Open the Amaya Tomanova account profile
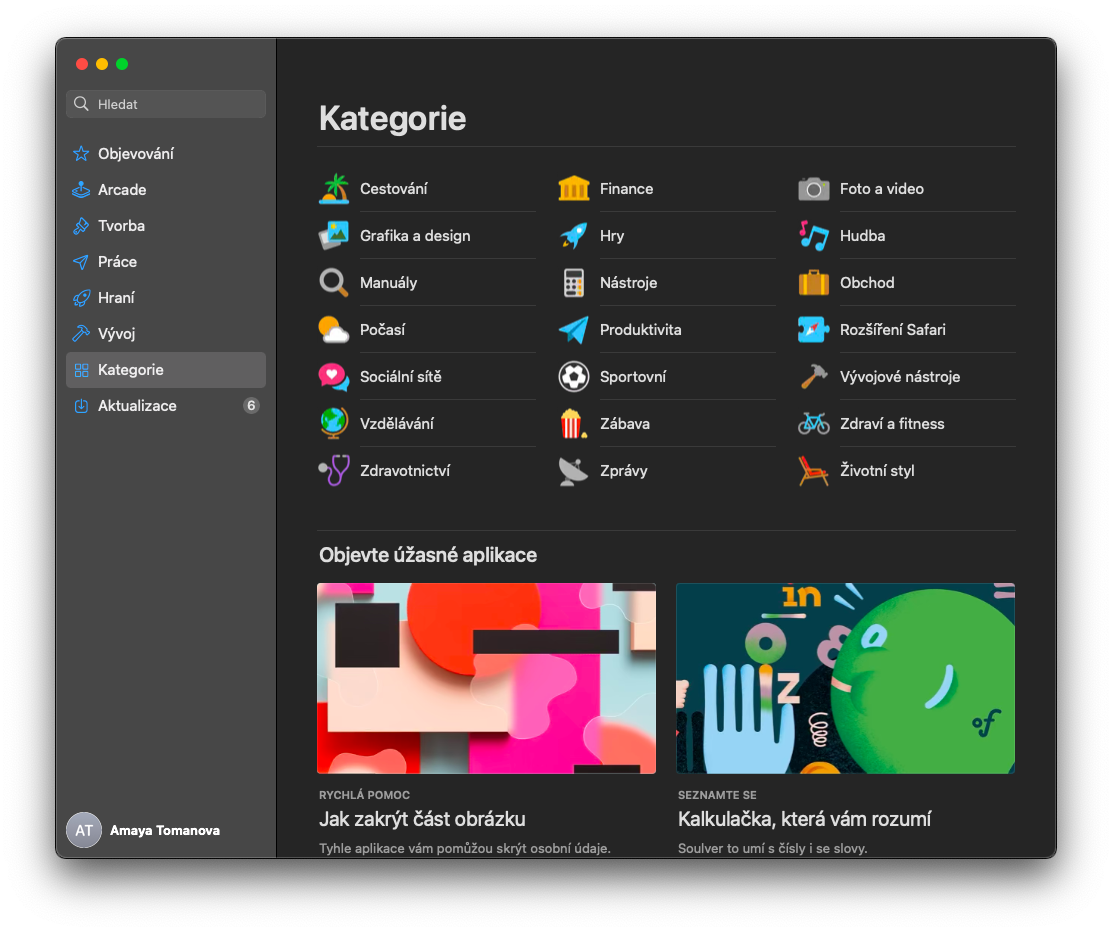Image resolution: width=1112 pixels, height=932 pixels. click(144, 830)
